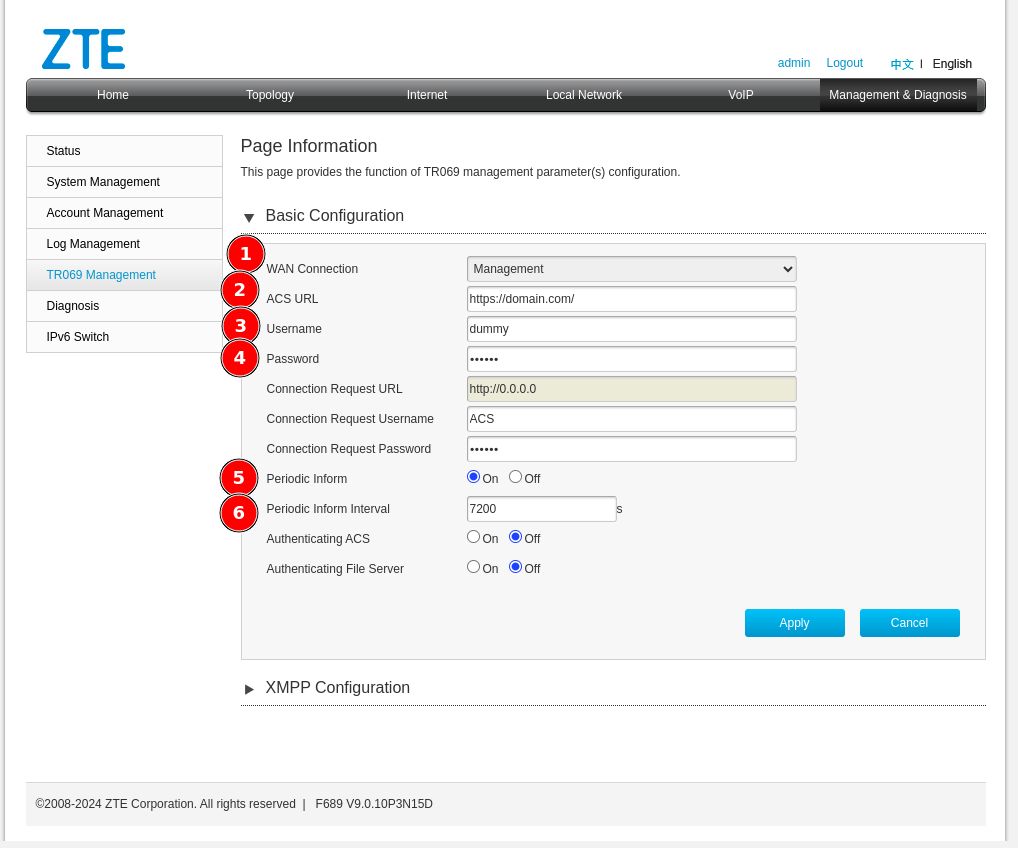Enable Authenticating ACS On option

[x=473, y=537]
